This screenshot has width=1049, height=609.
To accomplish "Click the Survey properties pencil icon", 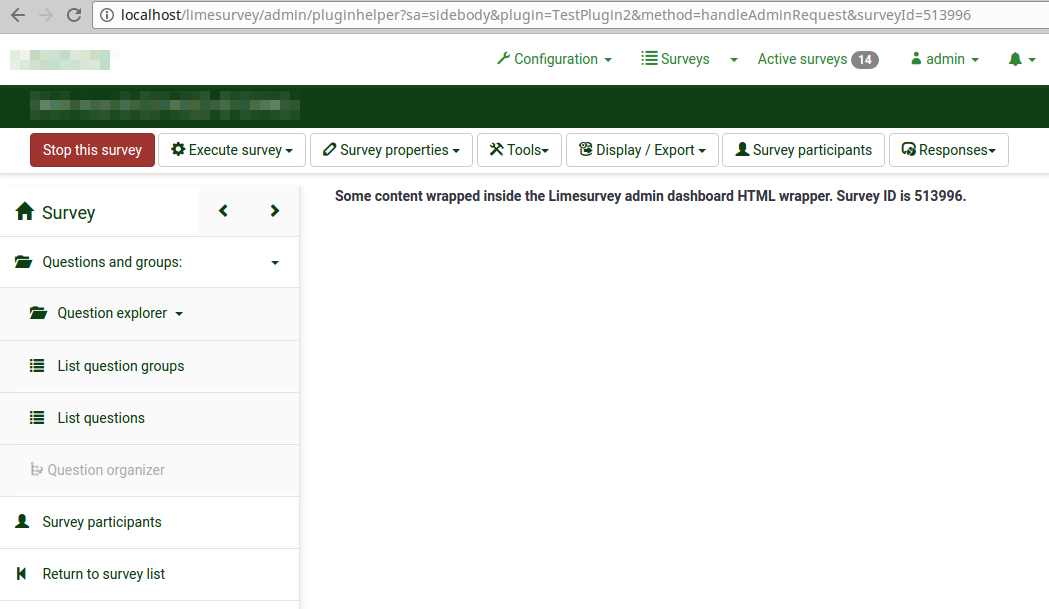I will click(329, 149).
